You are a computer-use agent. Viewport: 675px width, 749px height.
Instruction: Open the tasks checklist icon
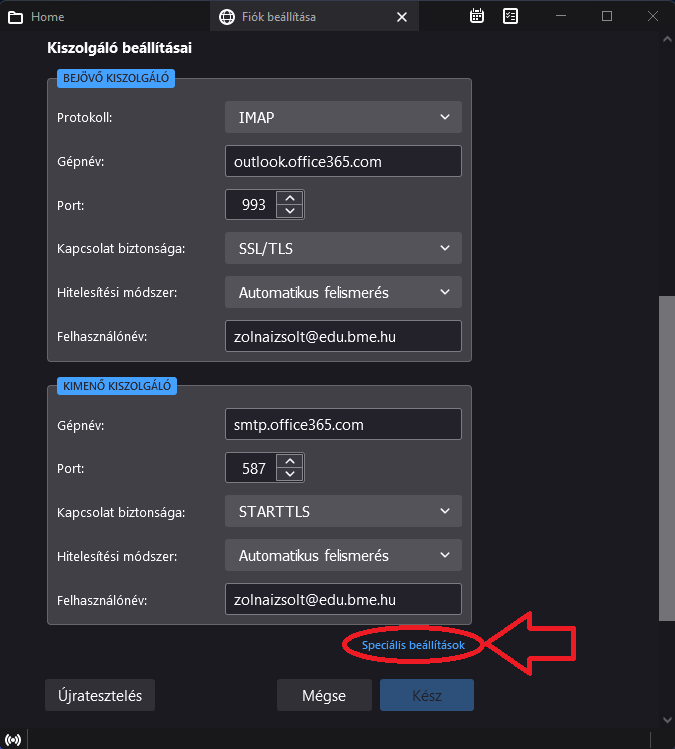(510, 16)
